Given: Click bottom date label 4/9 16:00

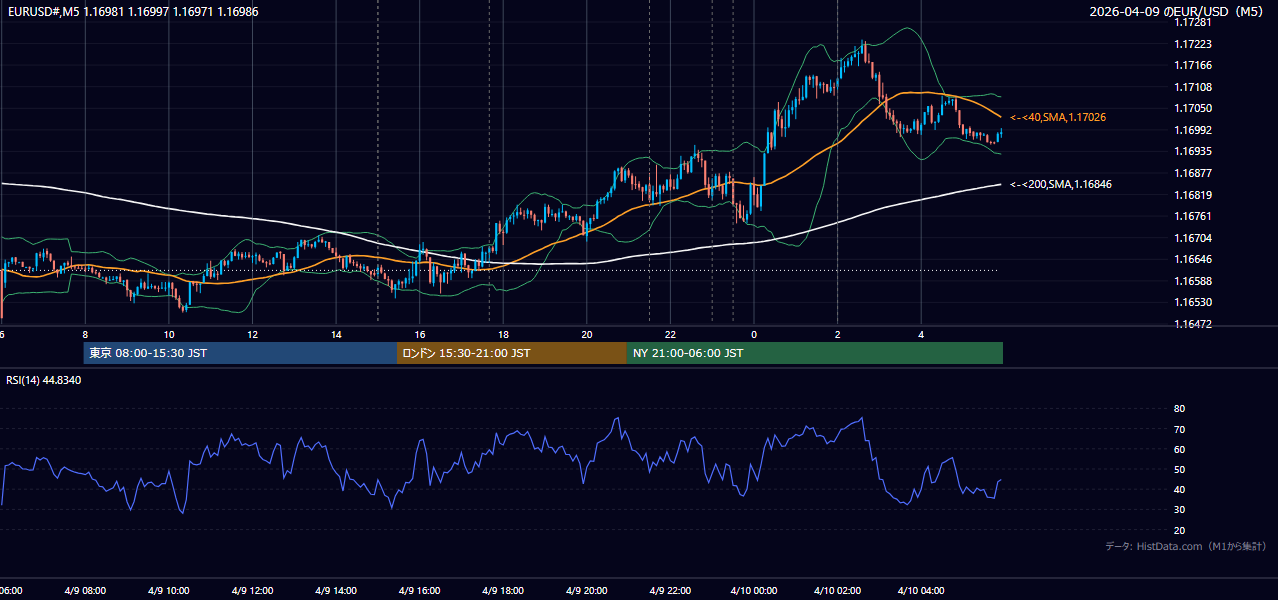Looking at the screenshot, I should 419,591.
